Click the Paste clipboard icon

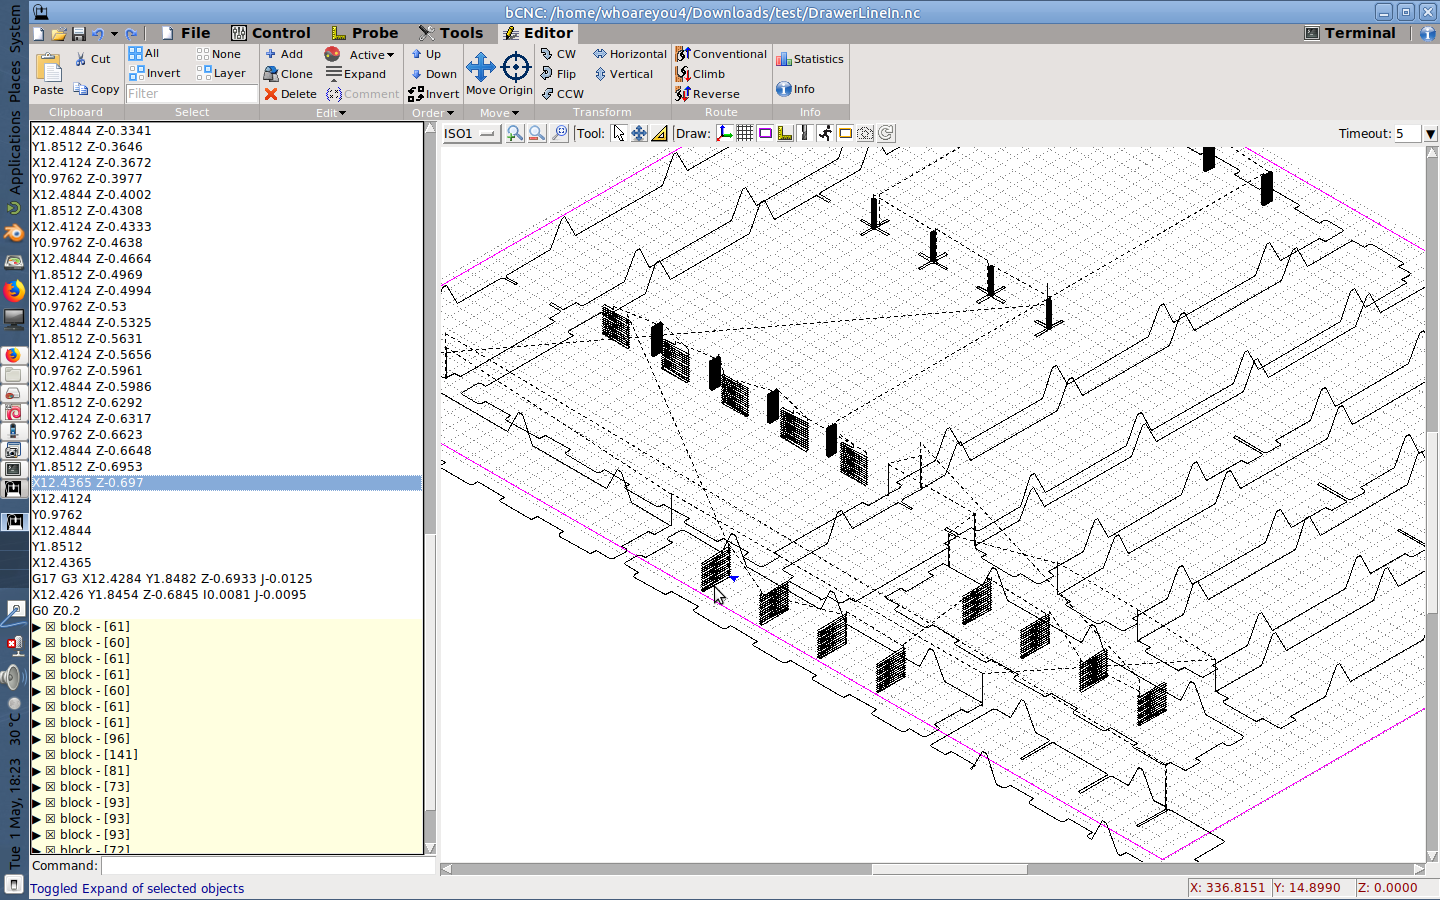48,67
